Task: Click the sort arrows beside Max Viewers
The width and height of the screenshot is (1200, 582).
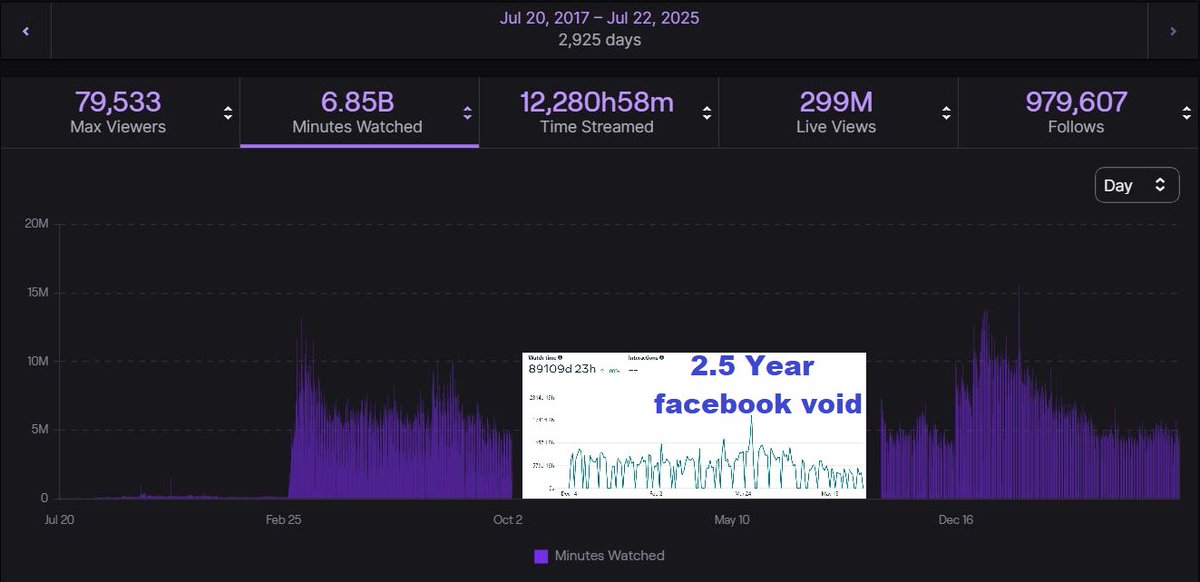Action: tap(227, 112)
